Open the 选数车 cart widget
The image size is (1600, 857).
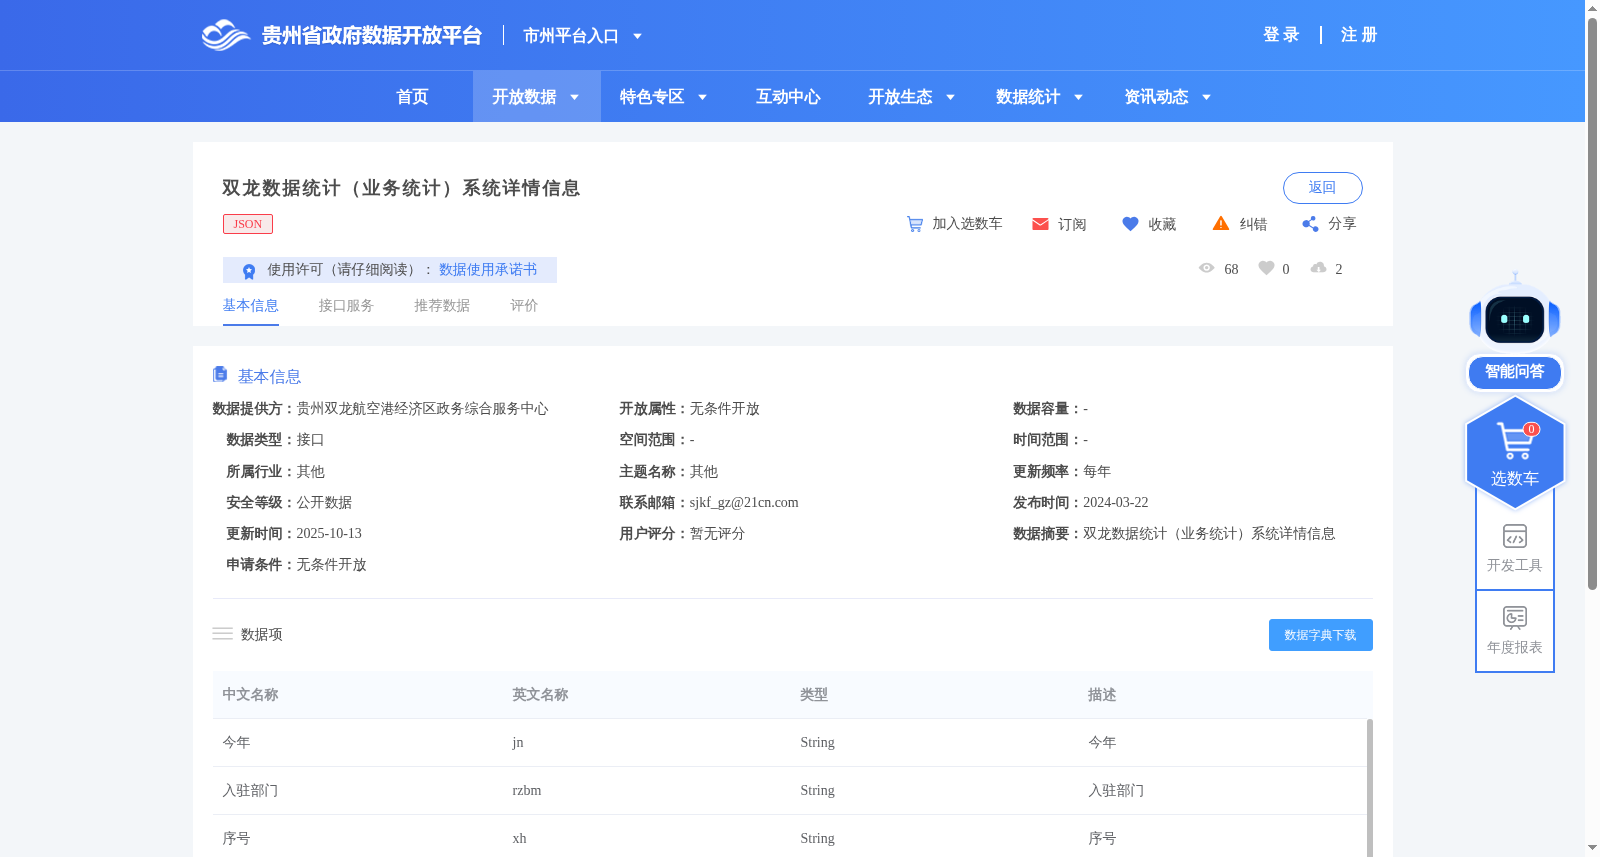point(1515,452)
